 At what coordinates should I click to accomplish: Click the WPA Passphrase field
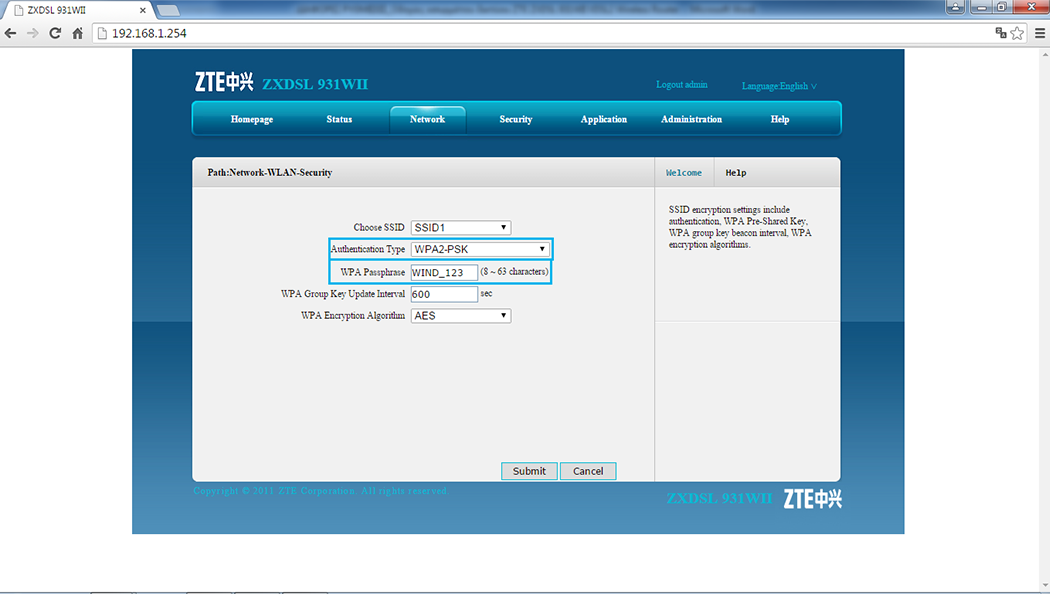[x=444, y=272]
